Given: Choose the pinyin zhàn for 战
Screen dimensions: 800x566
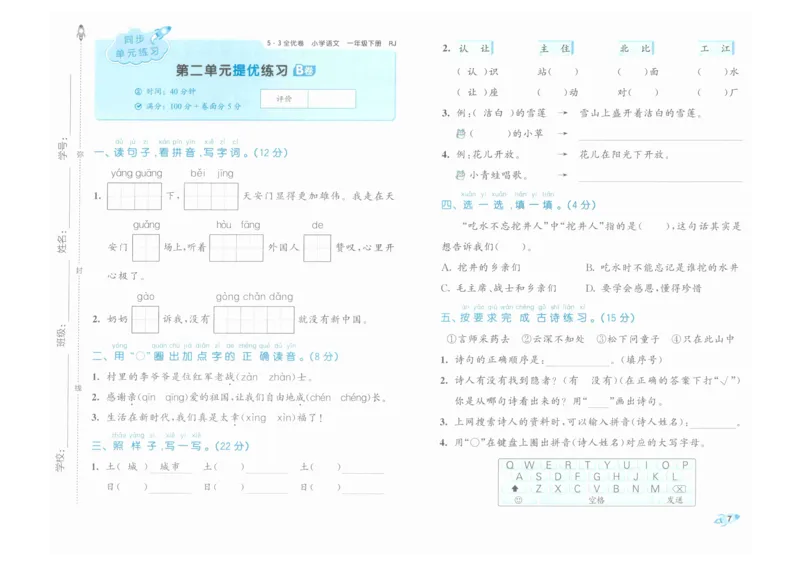Looking at the screenshot, I should 280,377.
